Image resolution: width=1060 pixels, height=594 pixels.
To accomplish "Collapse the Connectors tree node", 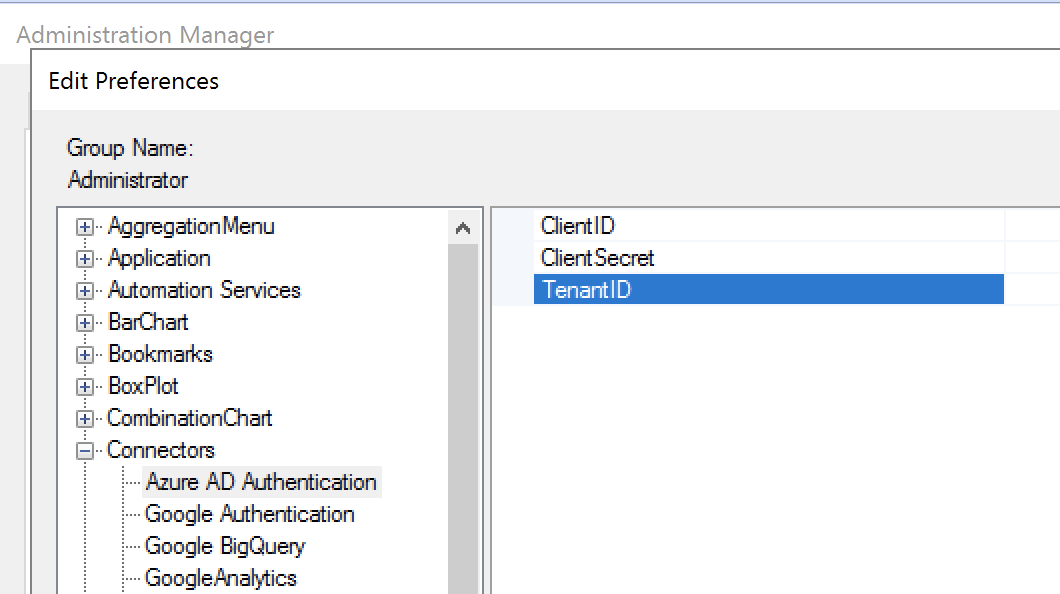I will tap(85, 451).
